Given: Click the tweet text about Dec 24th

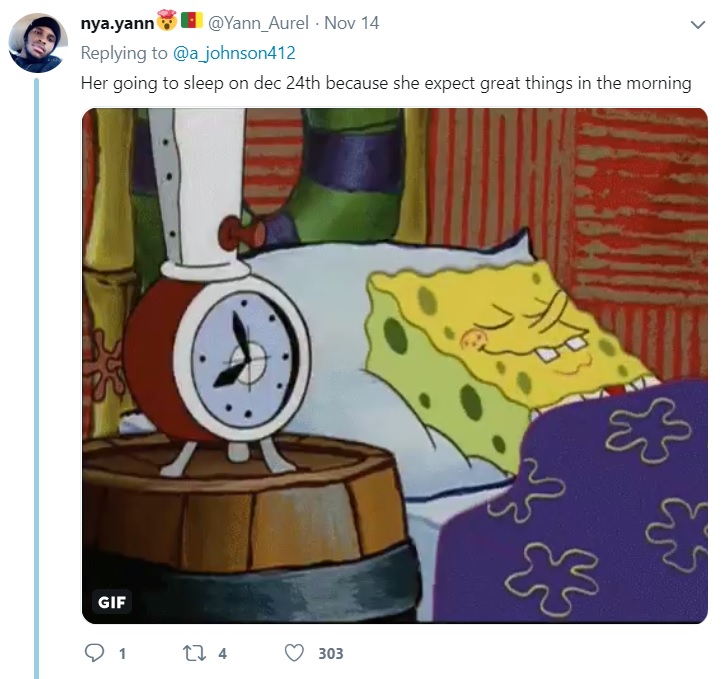Looking at the screenshot, I should click(x=385, y=83).
